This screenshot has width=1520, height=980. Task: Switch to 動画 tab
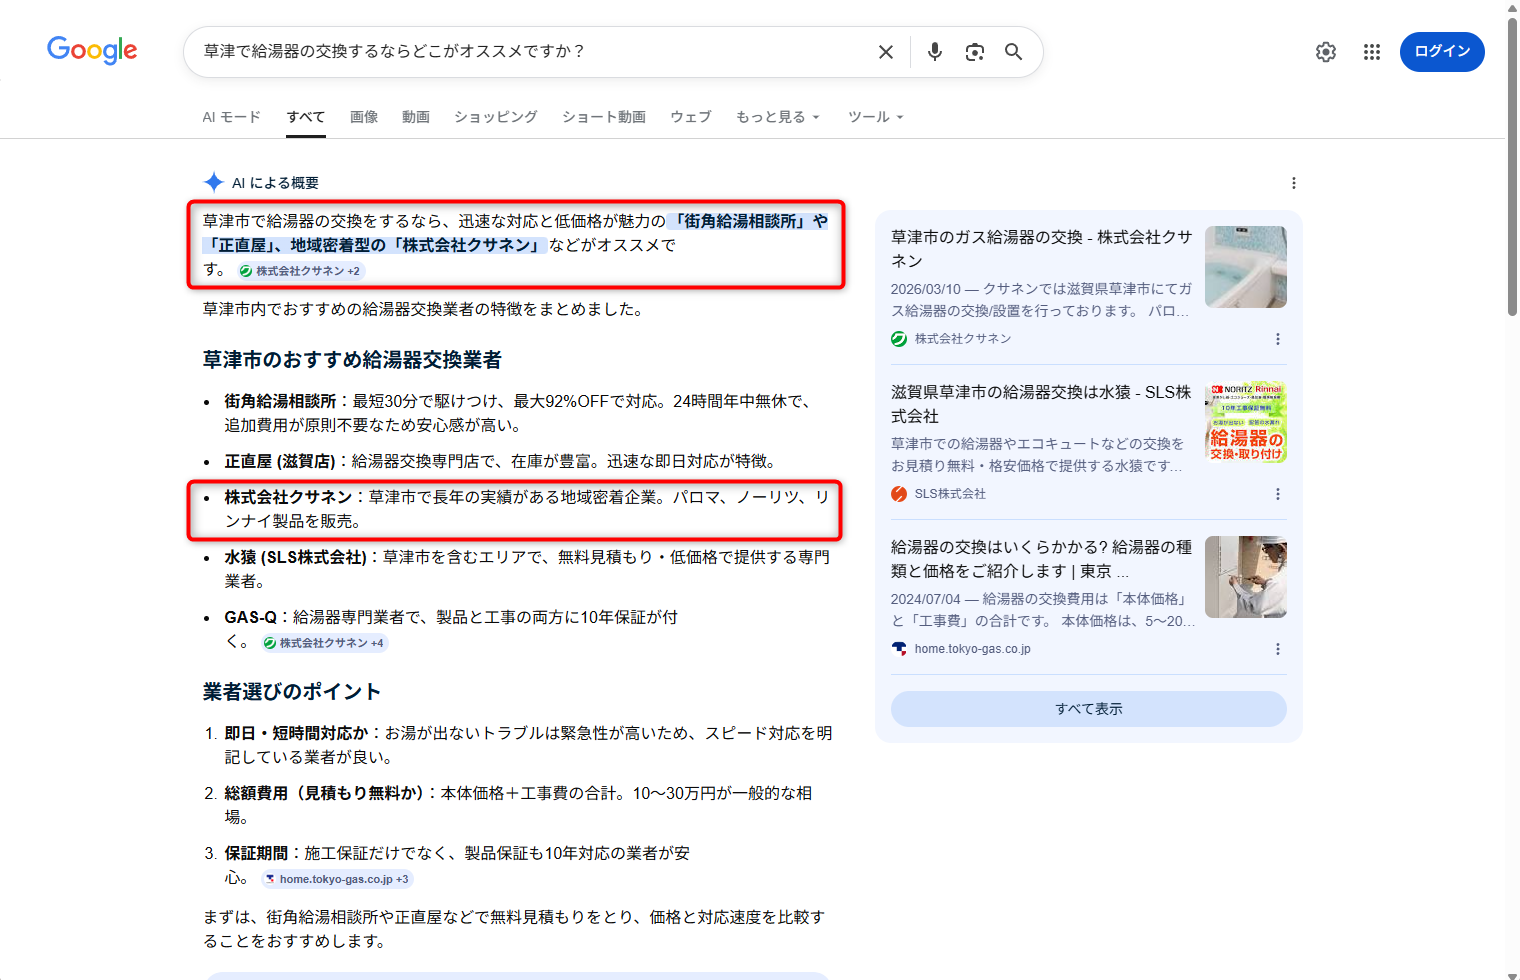tap(416, 117)
